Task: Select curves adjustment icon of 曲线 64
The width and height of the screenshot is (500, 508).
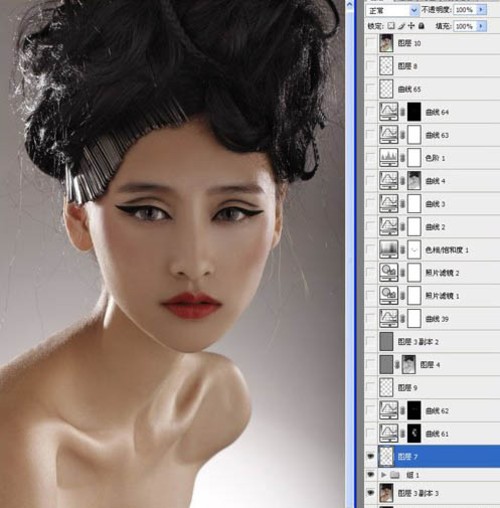Action: 389,112
